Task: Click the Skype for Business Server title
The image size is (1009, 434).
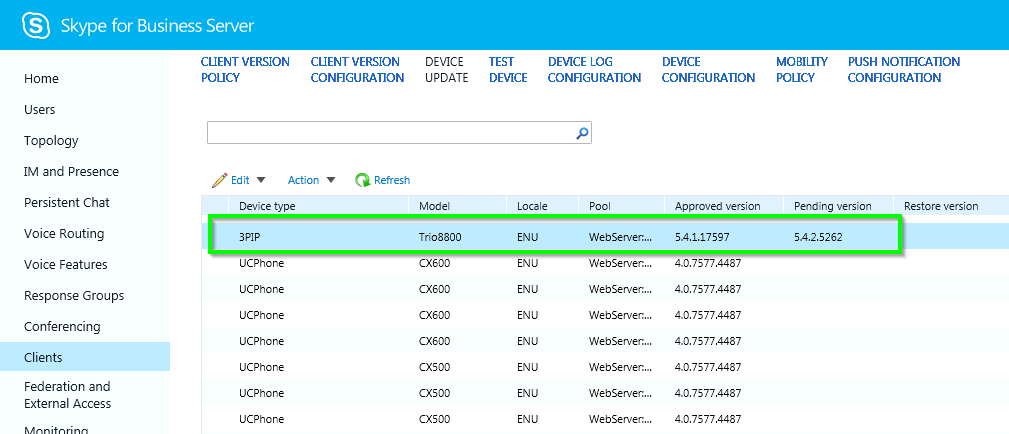Action: point(158,26)
